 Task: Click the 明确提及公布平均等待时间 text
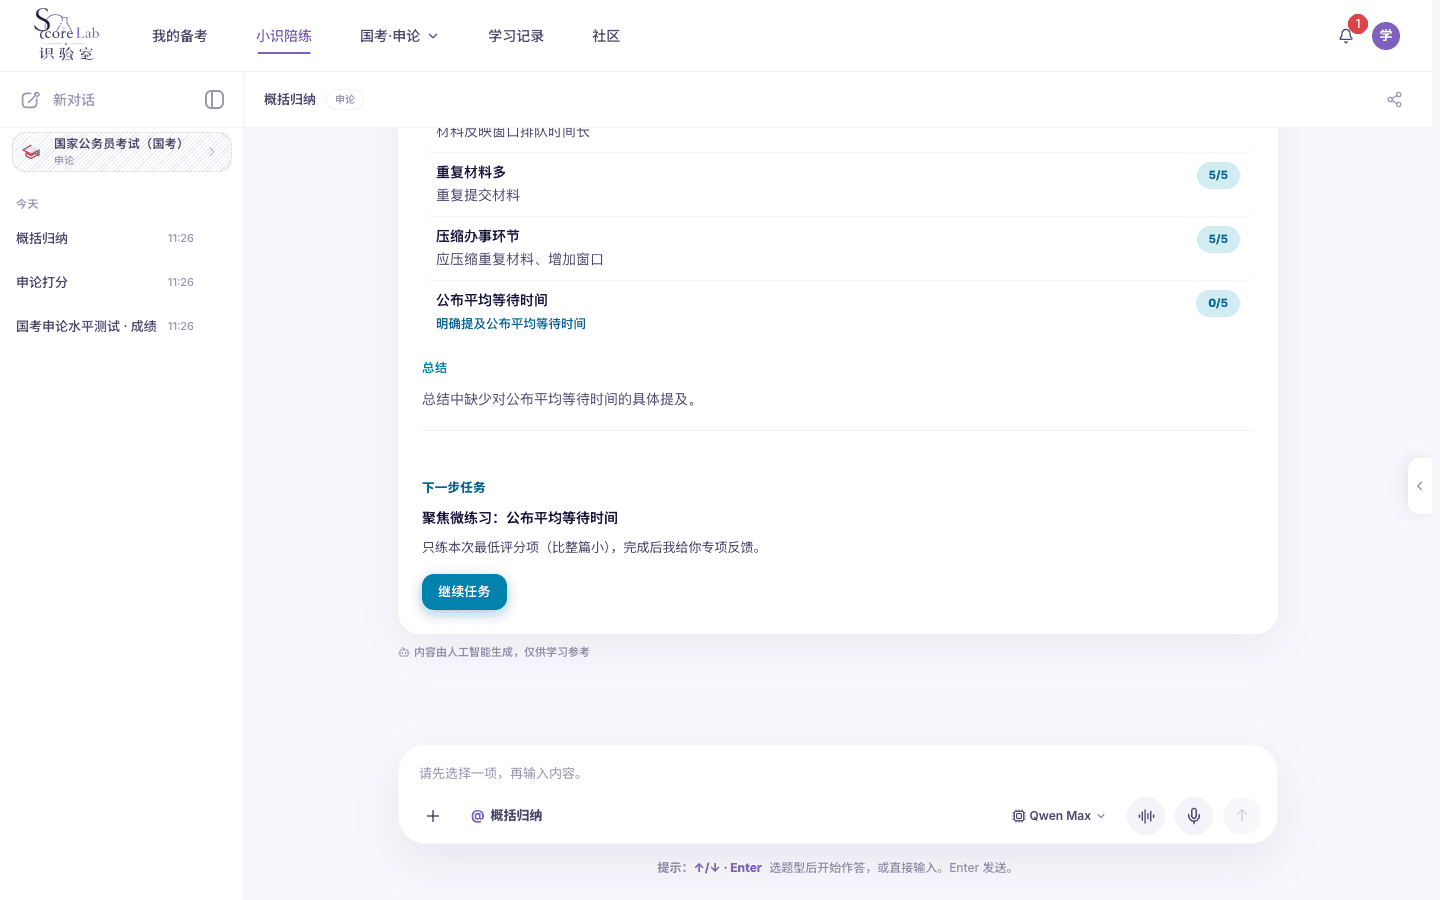point(511,324)
